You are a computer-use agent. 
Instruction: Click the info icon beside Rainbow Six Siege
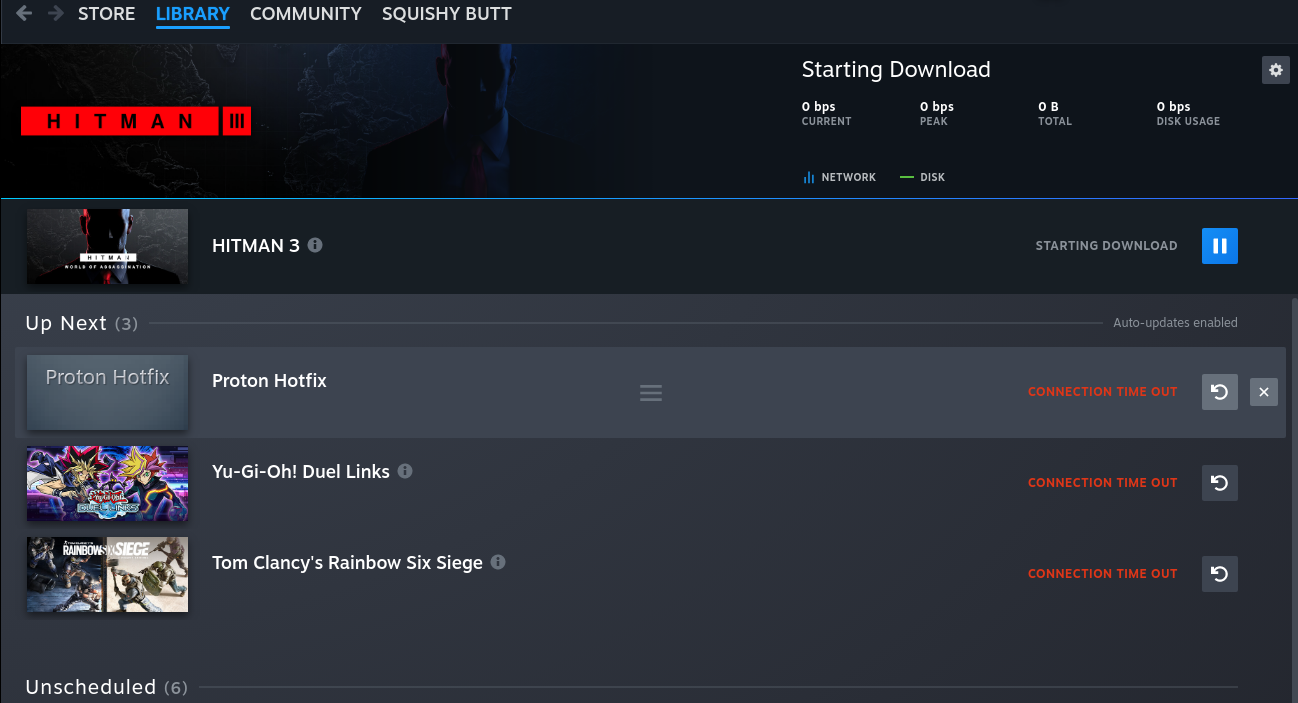(497, 562)
